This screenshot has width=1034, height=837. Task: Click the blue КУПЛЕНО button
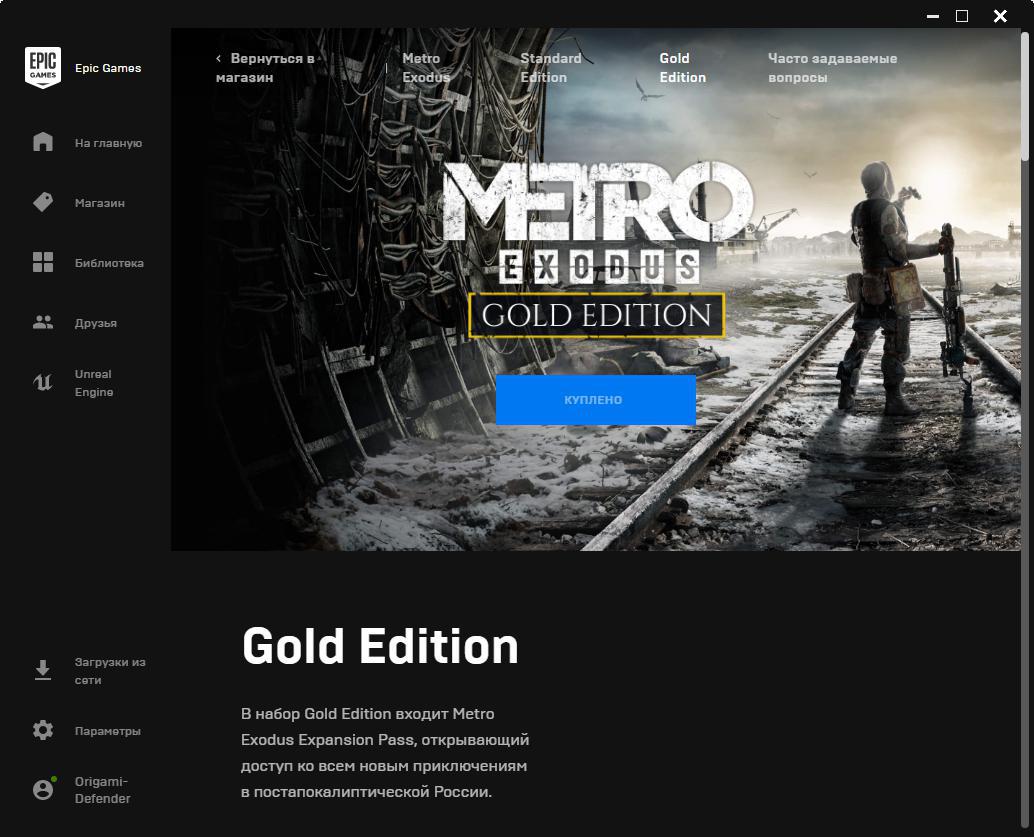tap(595, 400)
